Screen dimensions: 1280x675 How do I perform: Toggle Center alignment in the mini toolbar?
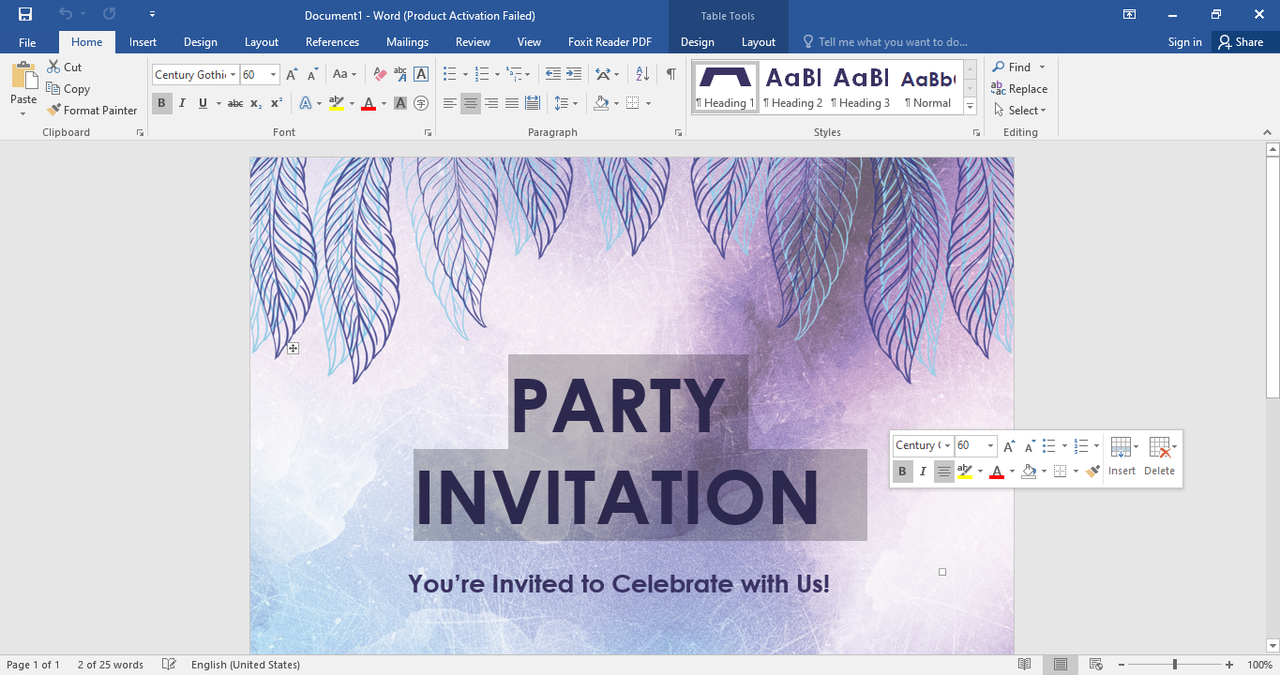pyautogui.click(x=944, y=471)
